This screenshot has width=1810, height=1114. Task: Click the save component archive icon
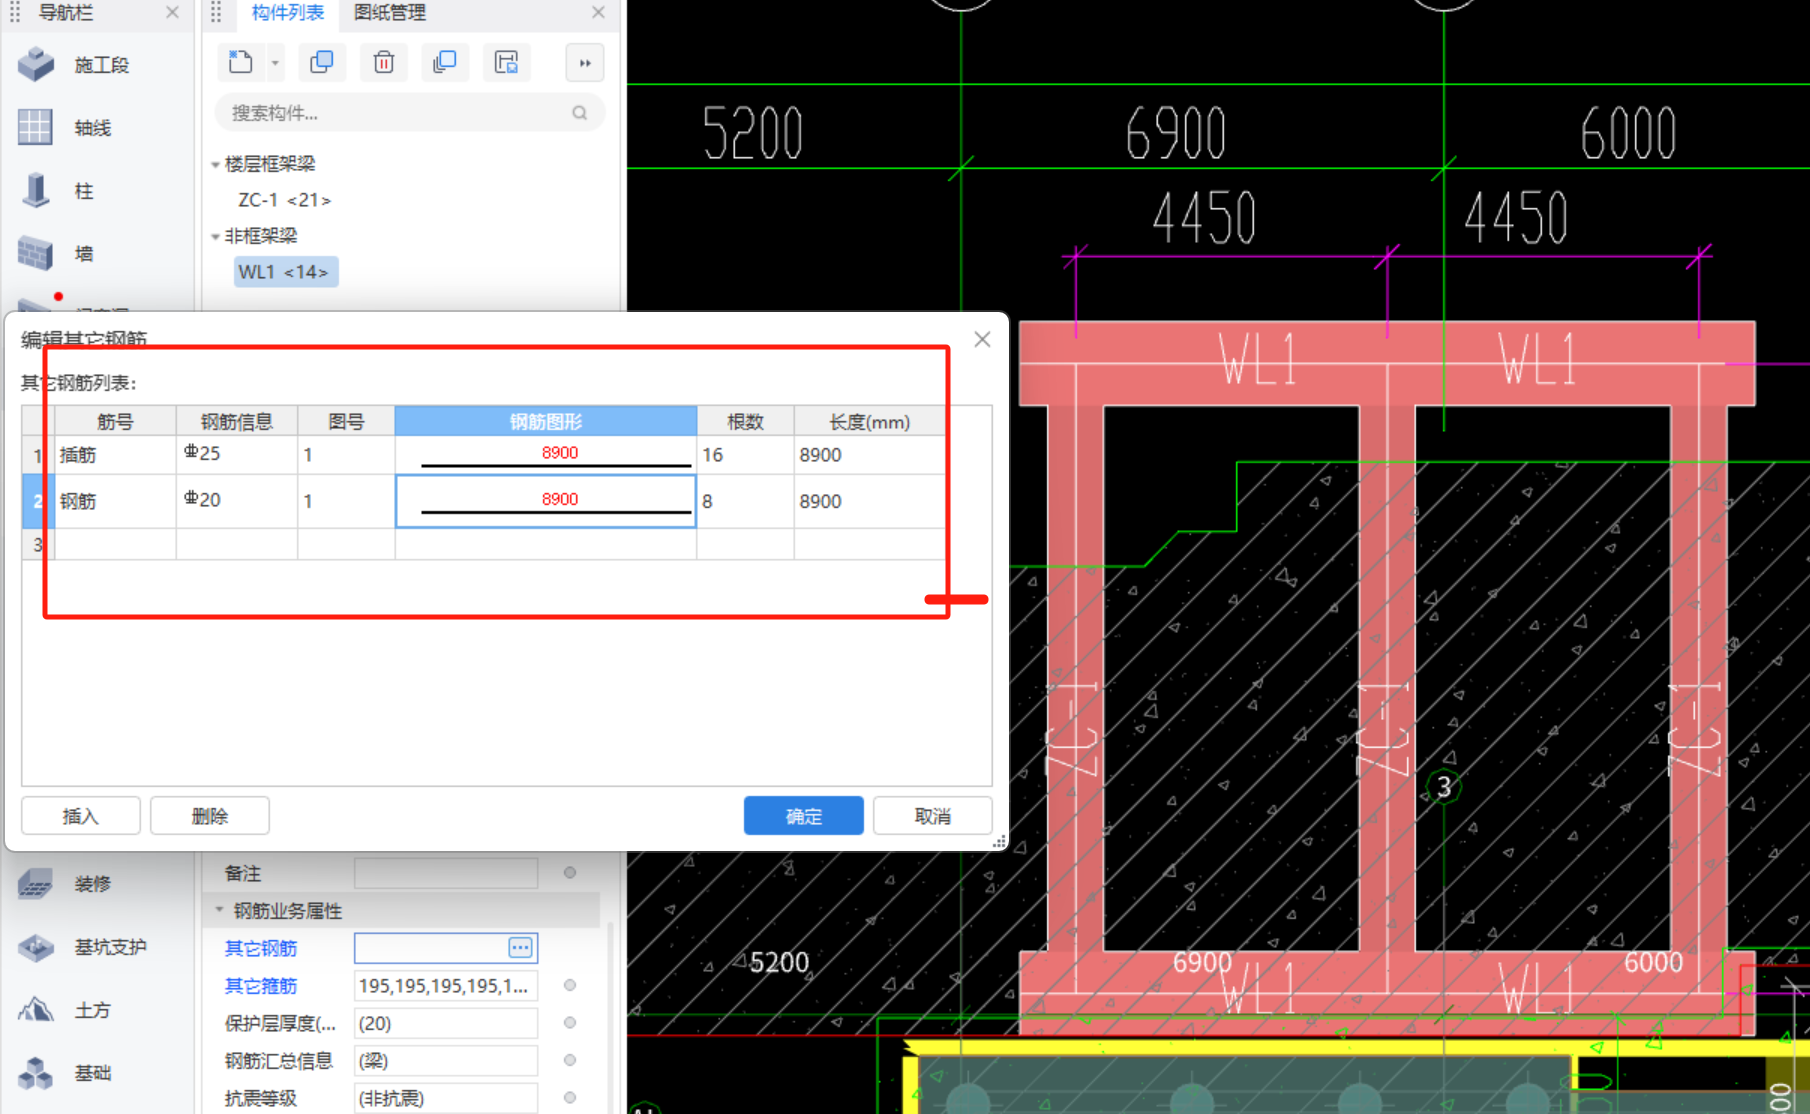point(506,62)
